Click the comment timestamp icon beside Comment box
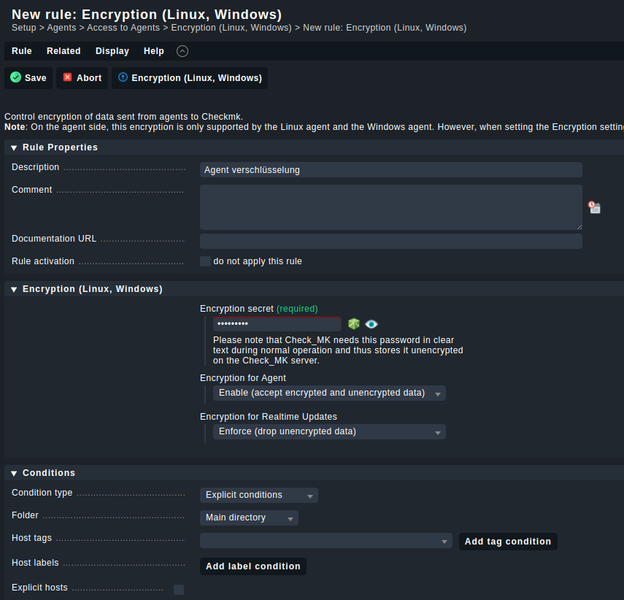624x600 pixels. click(594, 207)
